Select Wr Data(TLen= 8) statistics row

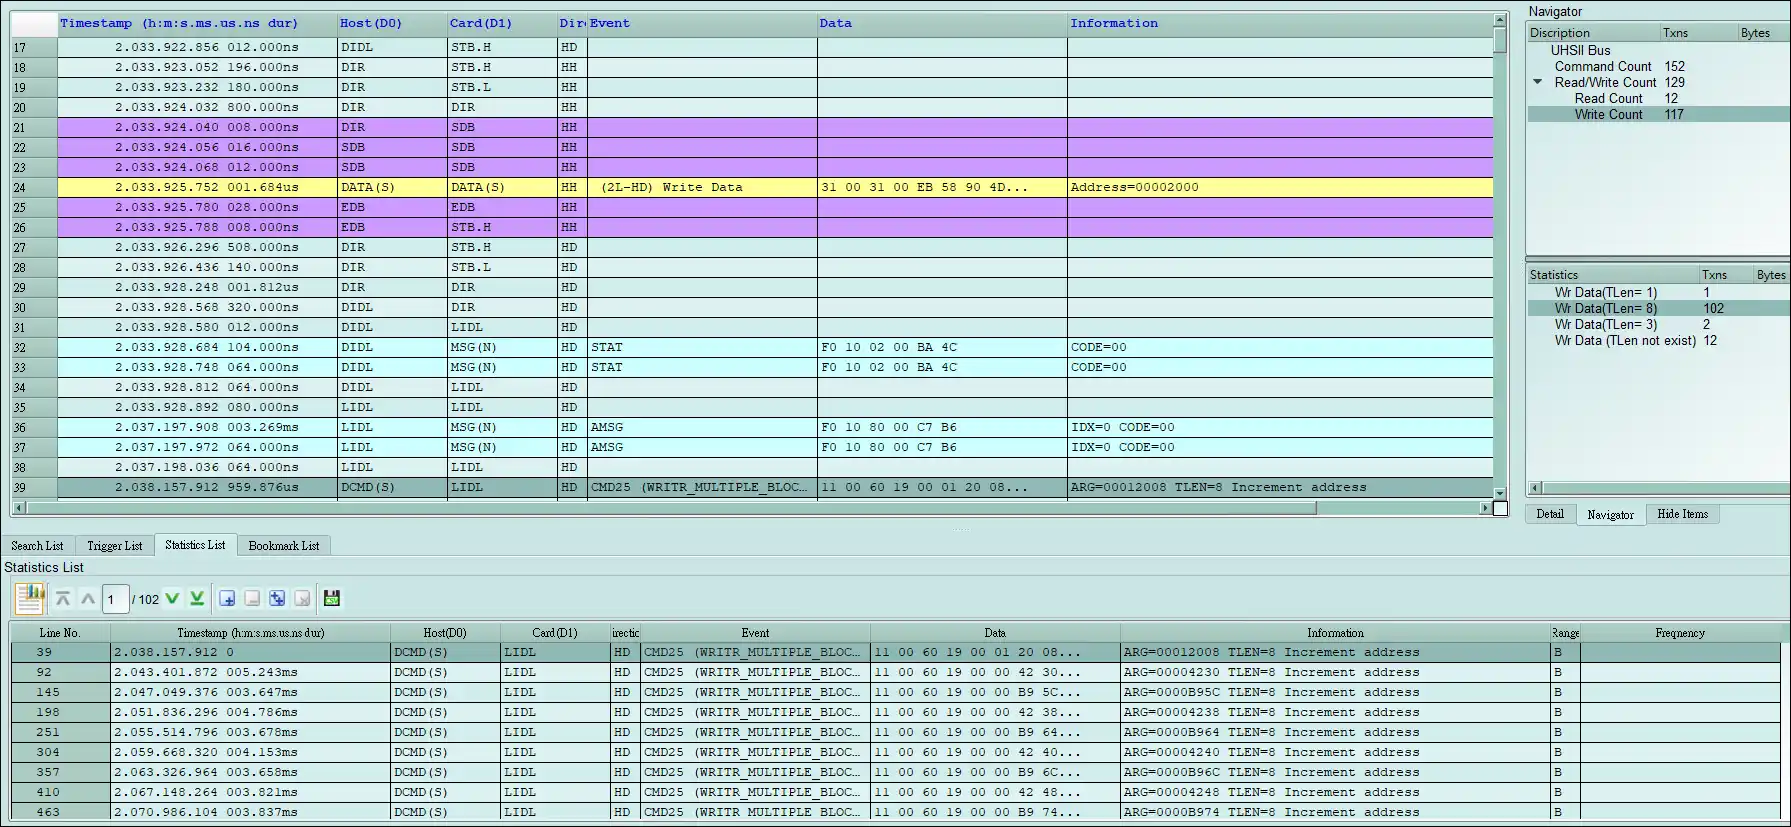tap(1605, 309)
